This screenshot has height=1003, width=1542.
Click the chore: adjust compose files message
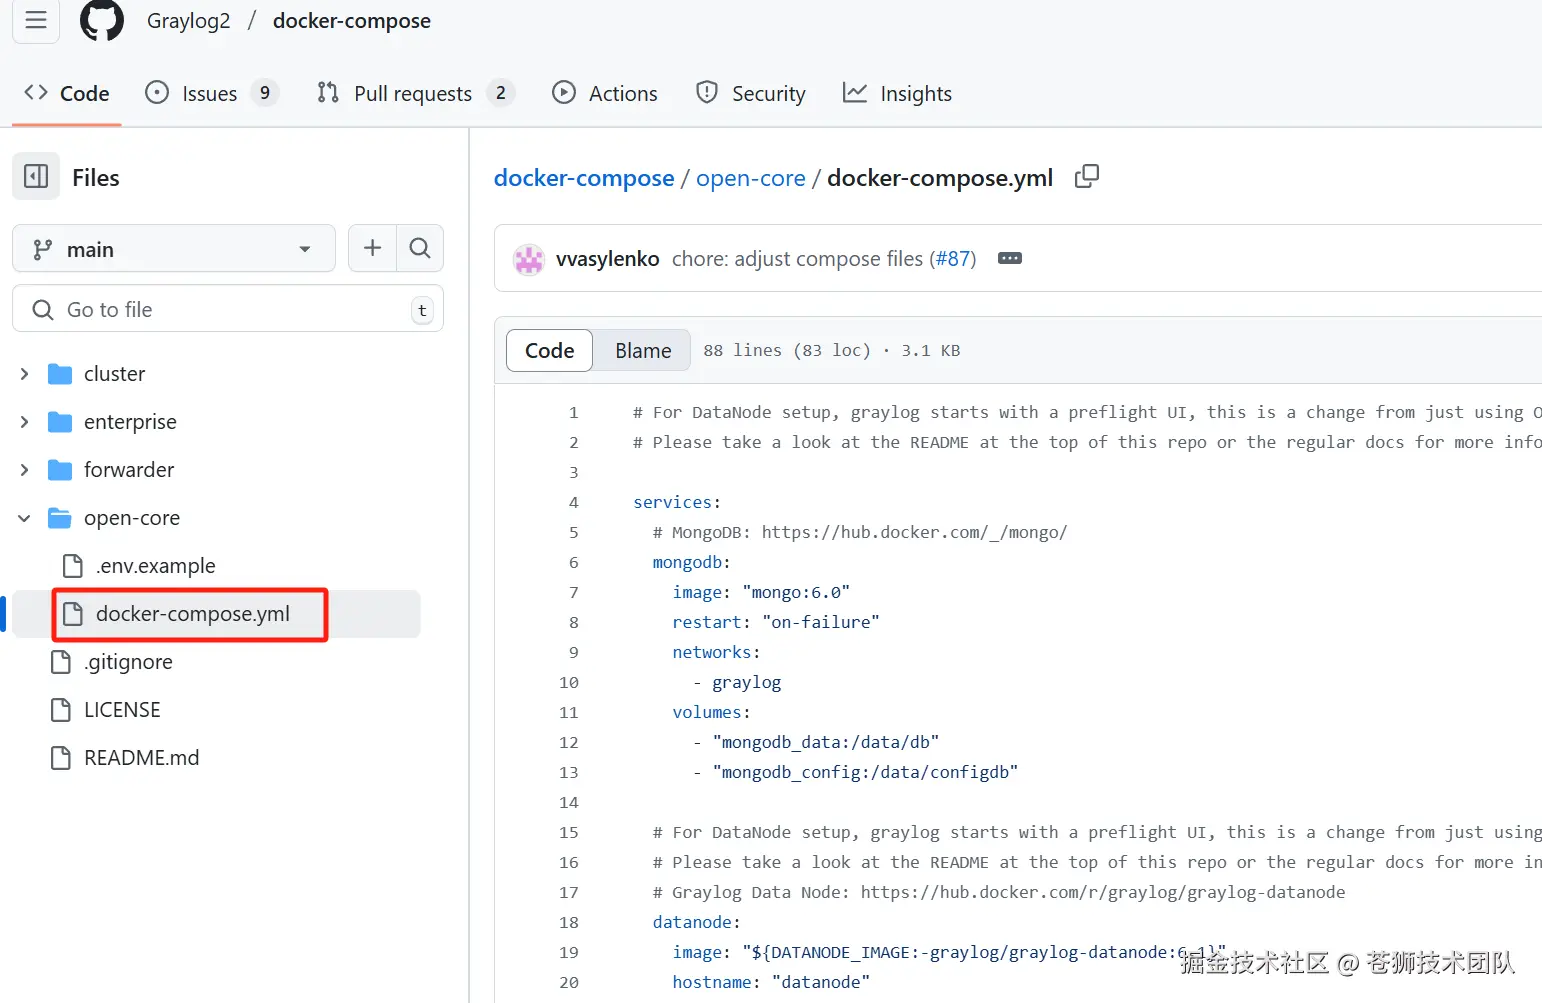pyautogui.click(x=798, y=259)
